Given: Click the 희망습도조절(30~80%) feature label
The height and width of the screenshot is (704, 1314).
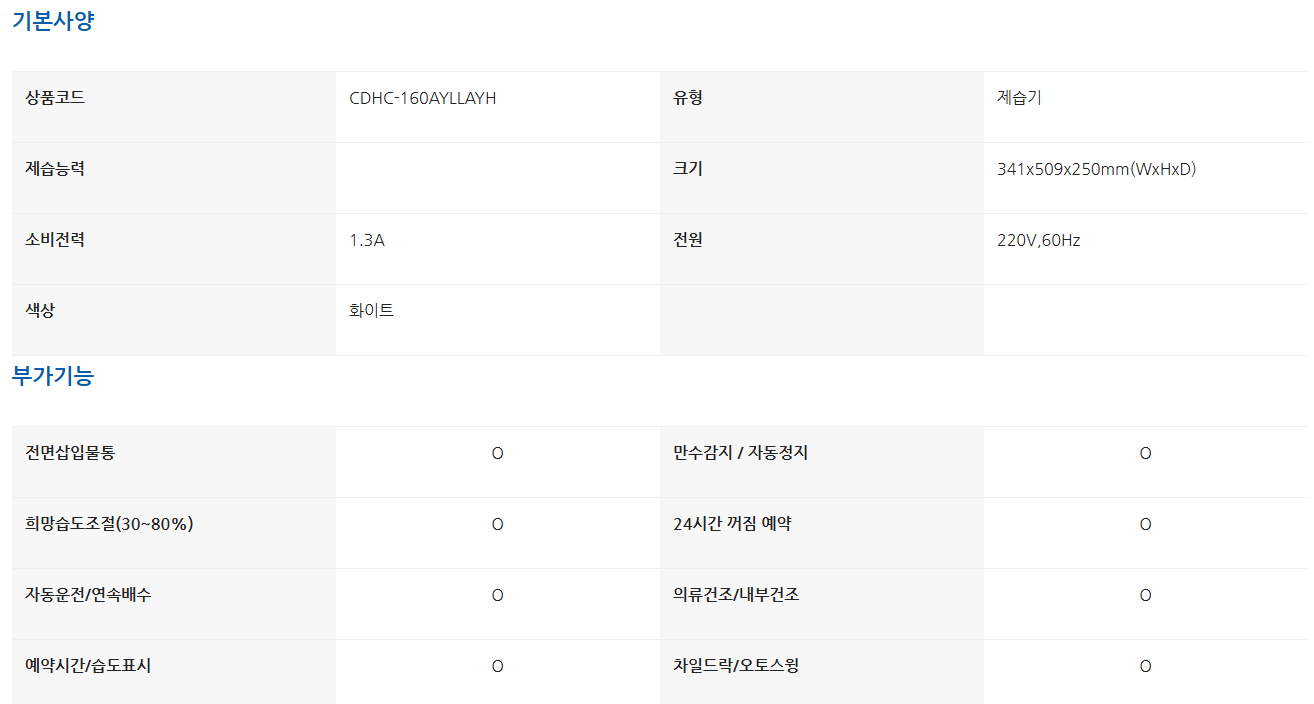Looking at the screenshot, I should click(109, 524).
